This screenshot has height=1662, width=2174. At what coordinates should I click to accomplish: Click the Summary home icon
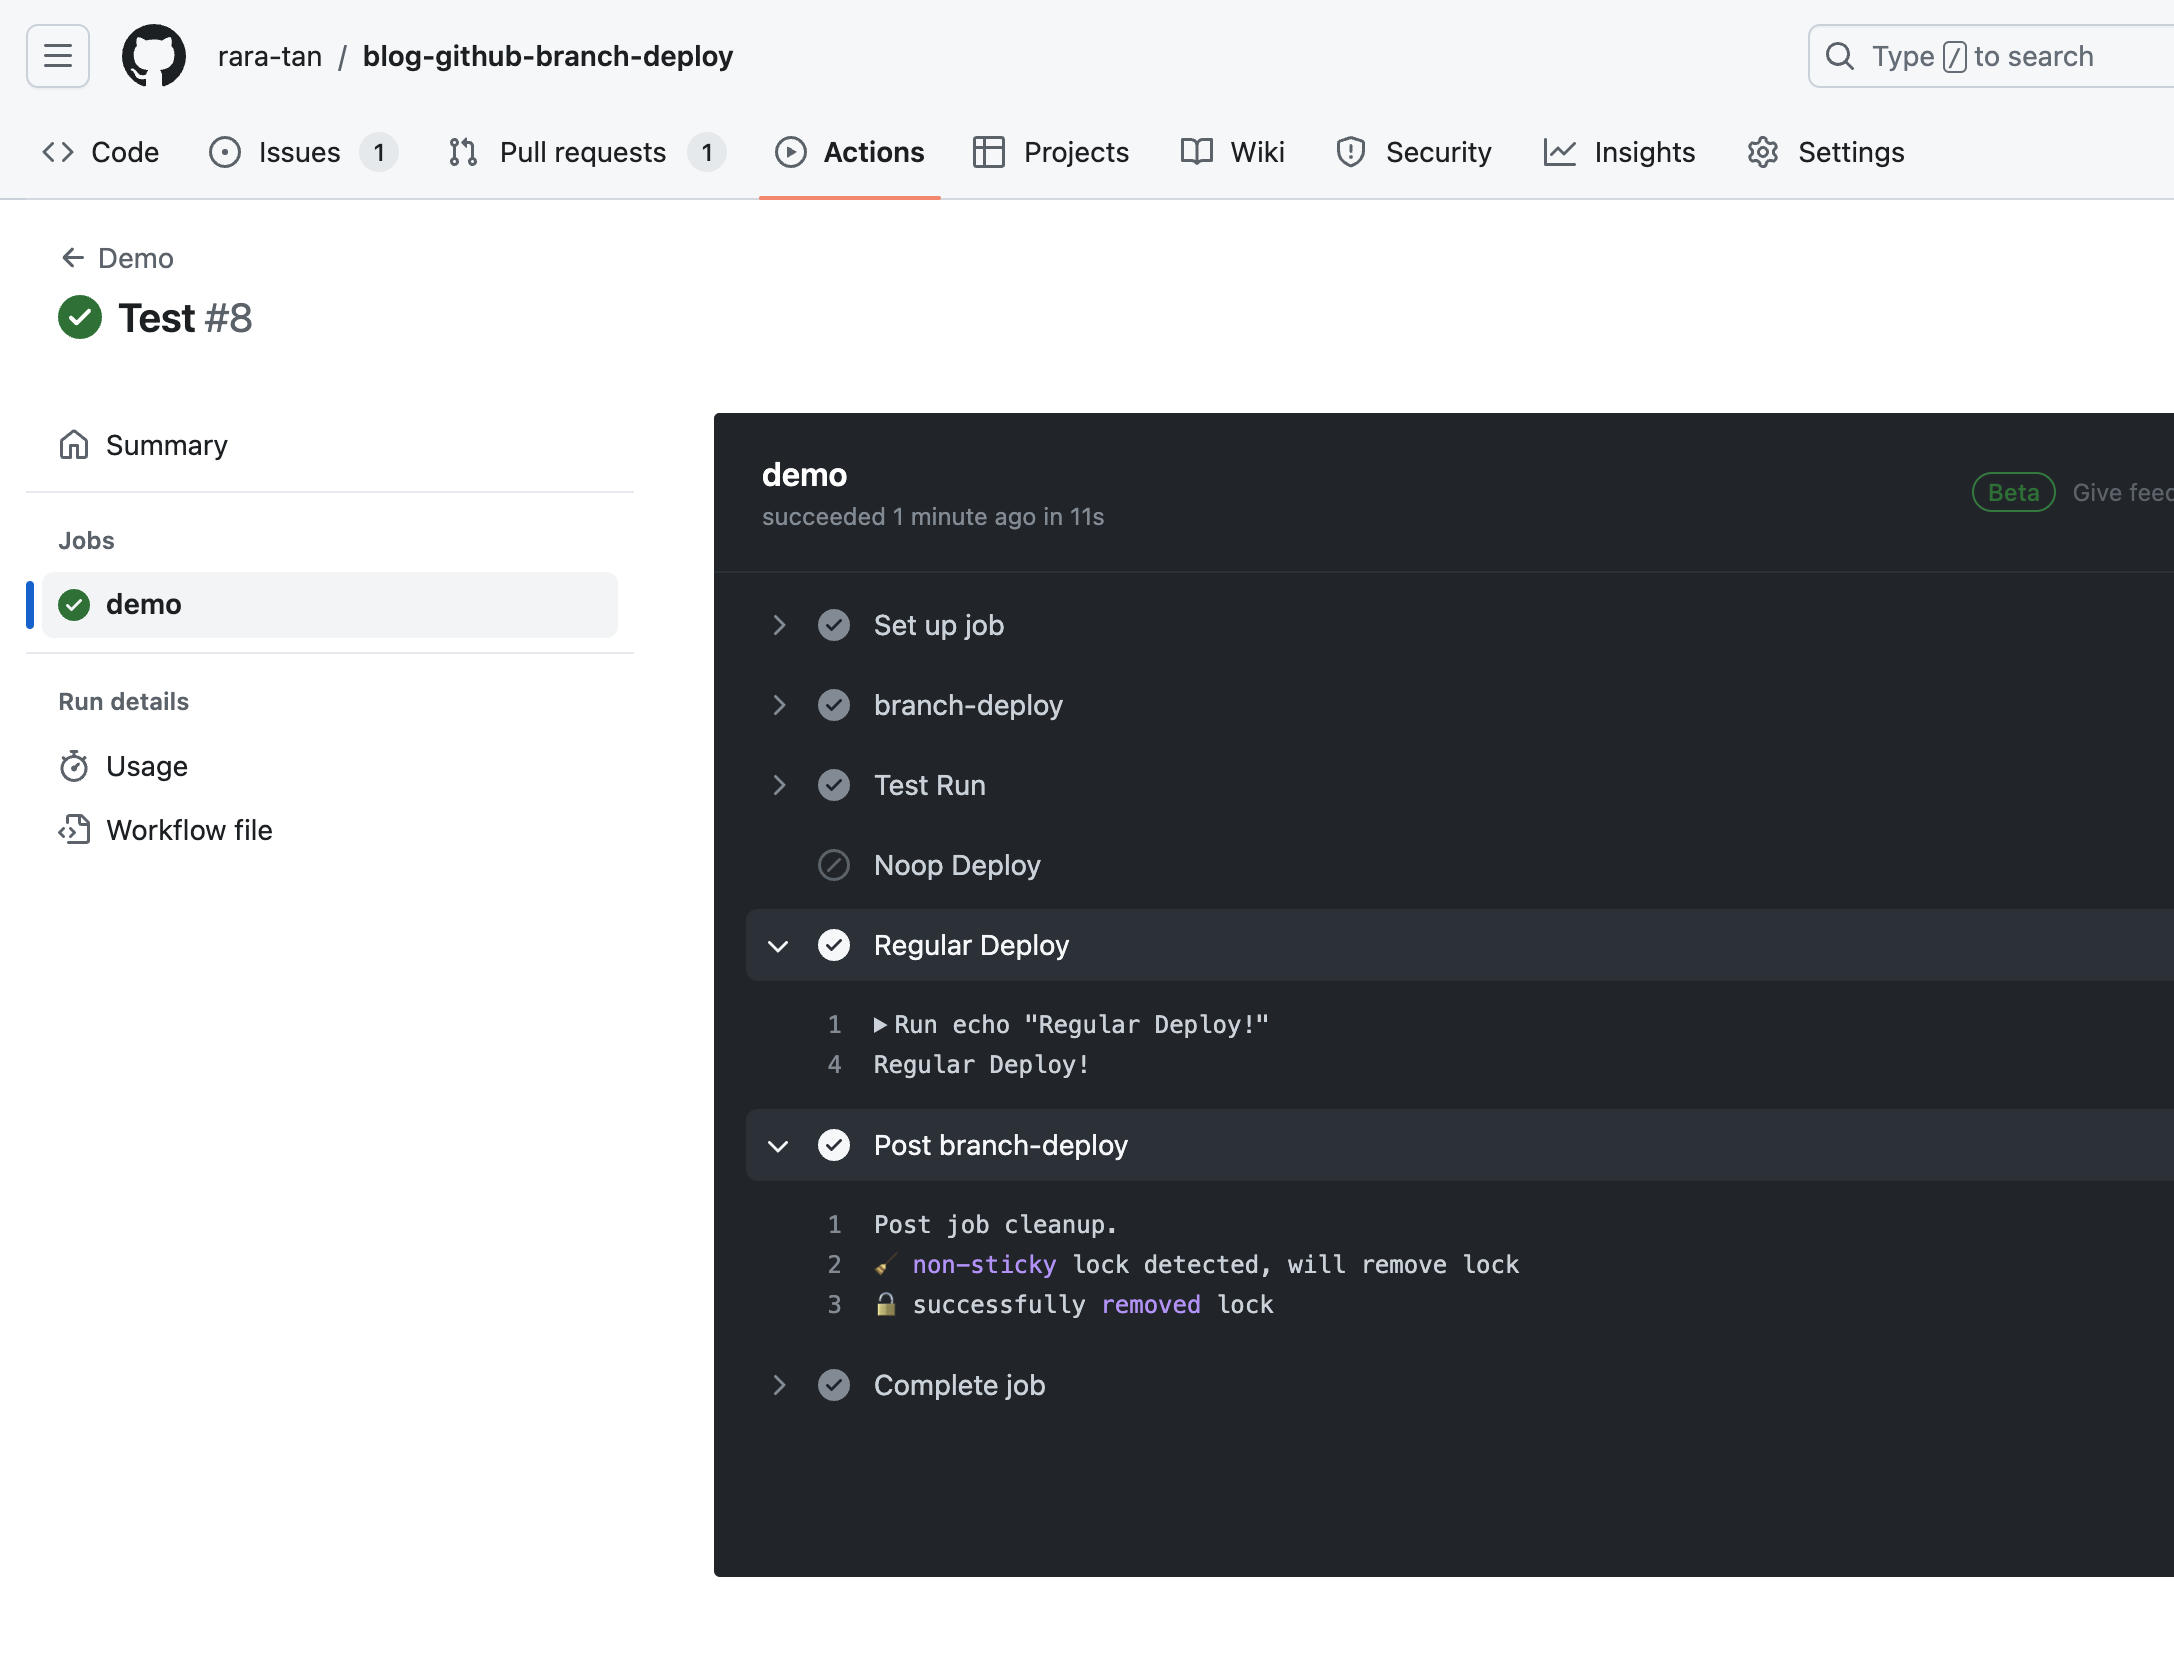[74, 445]
